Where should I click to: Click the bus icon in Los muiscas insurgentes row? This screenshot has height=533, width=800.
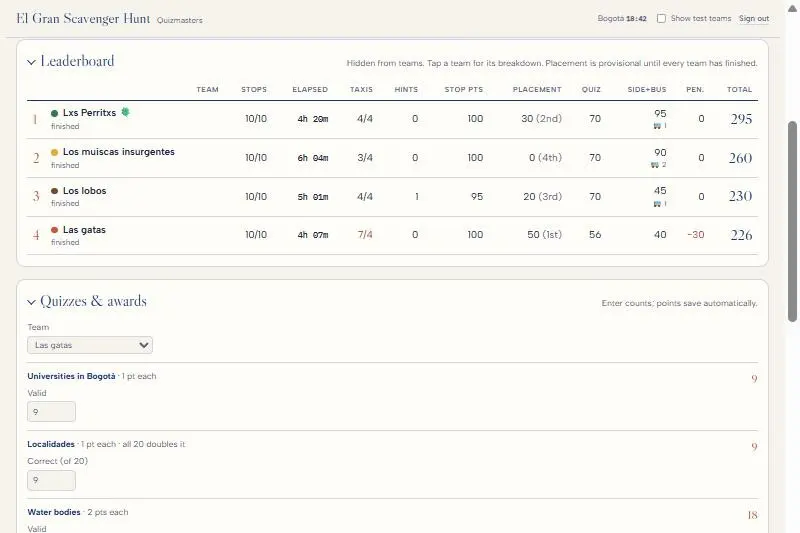pyautogui.click(x=655, y=165)
